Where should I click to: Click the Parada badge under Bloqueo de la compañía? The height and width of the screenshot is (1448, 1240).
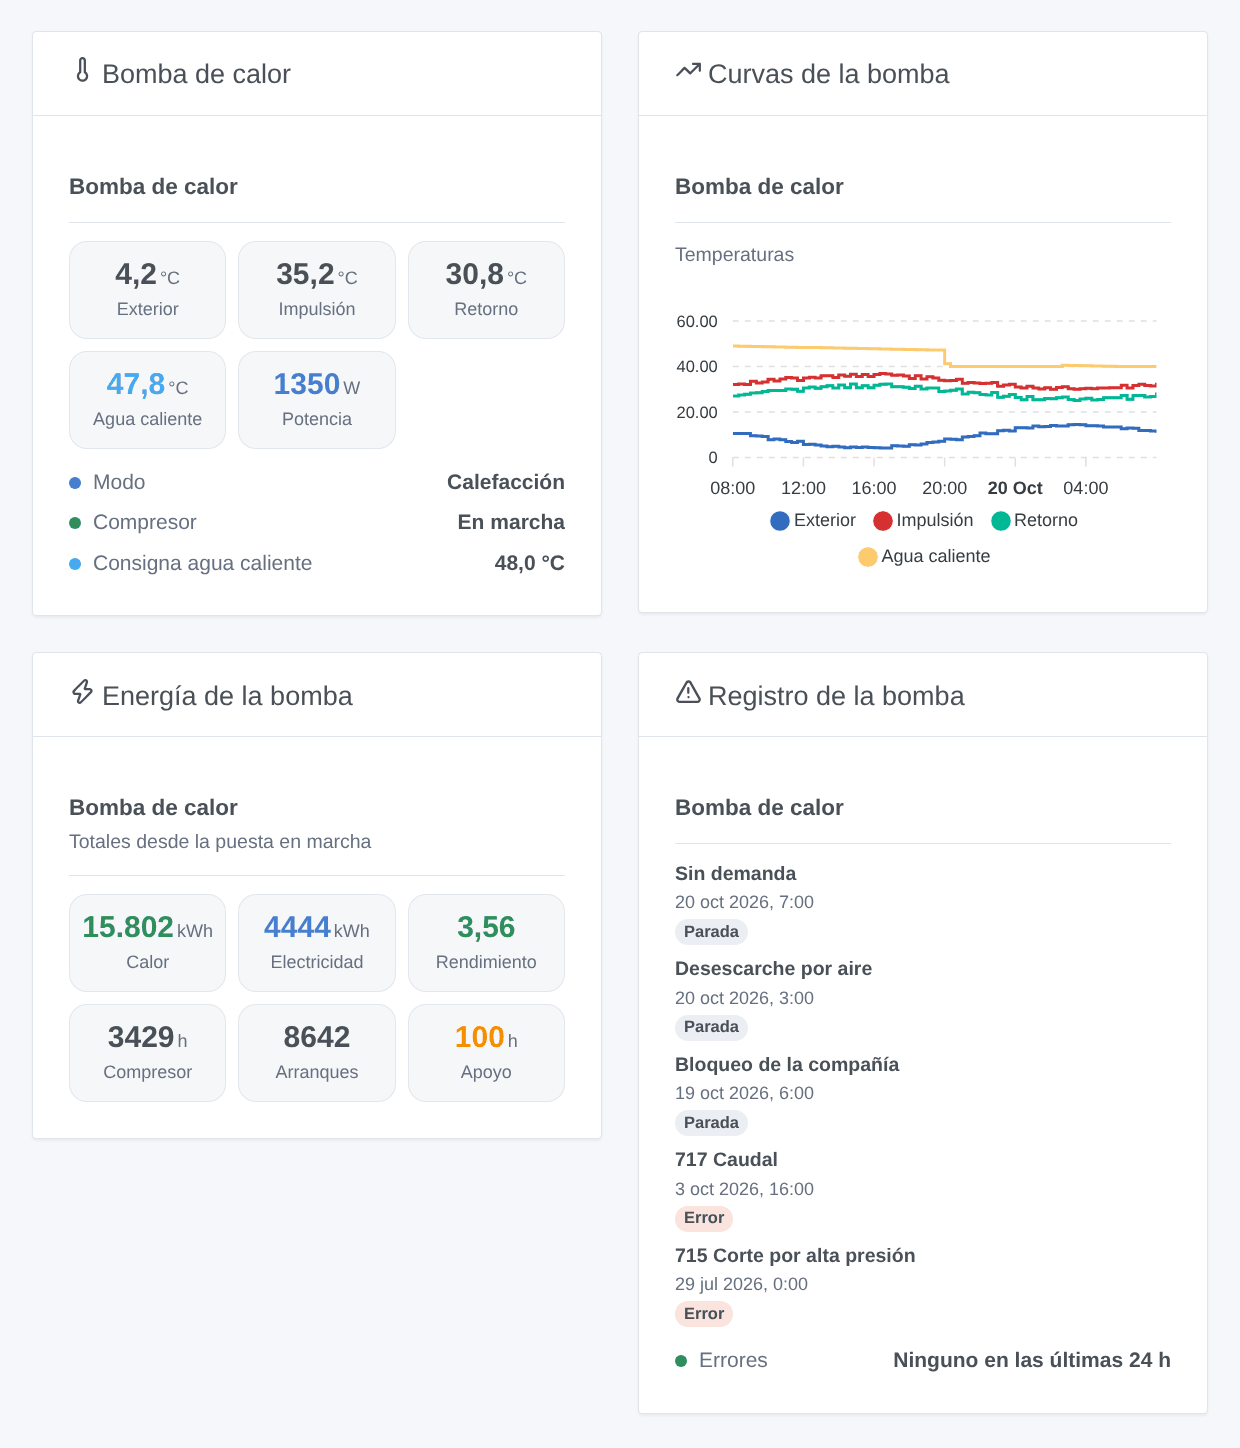click(711, 1123)
